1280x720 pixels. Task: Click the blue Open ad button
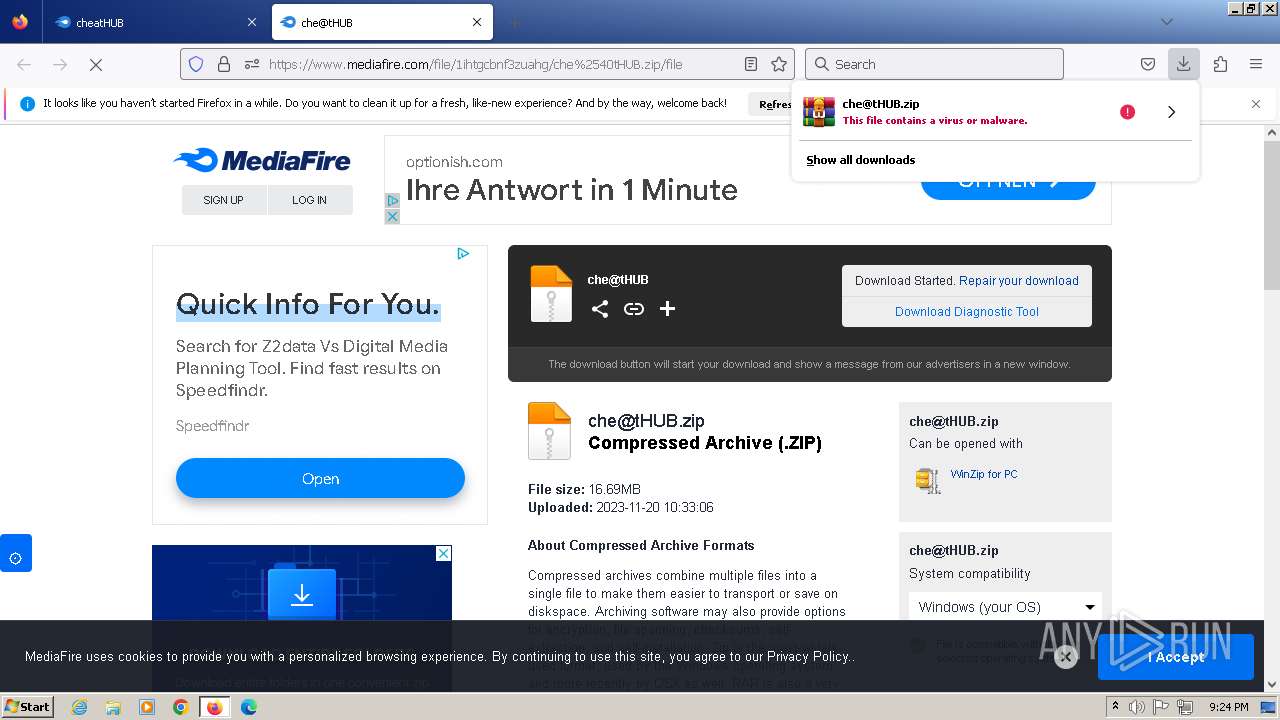point(320,478)
